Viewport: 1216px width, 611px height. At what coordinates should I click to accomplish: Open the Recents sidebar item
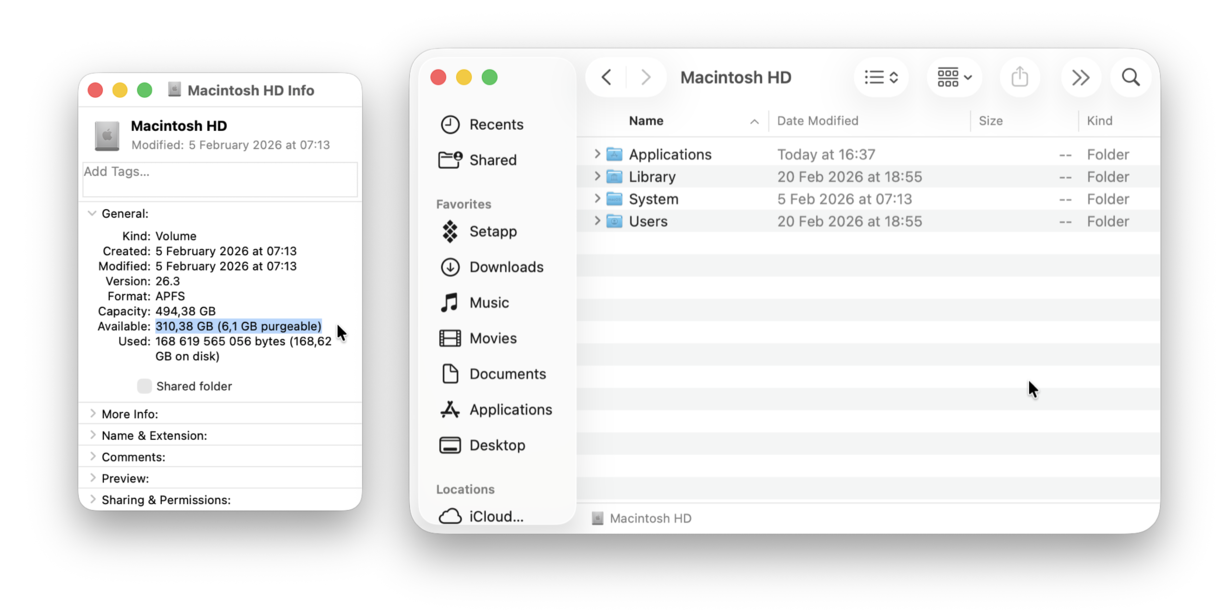tap(496, 124)
